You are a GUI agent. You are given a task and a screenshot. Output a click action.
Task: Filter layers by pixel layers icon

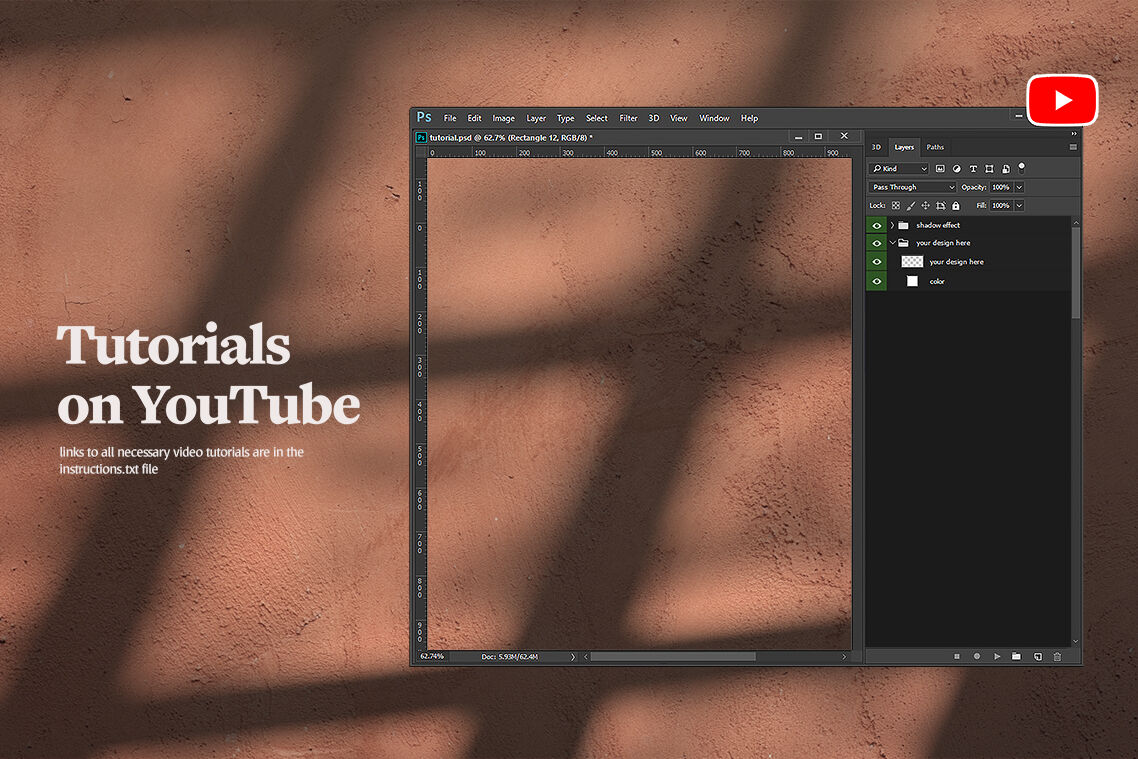pos(940,169)
